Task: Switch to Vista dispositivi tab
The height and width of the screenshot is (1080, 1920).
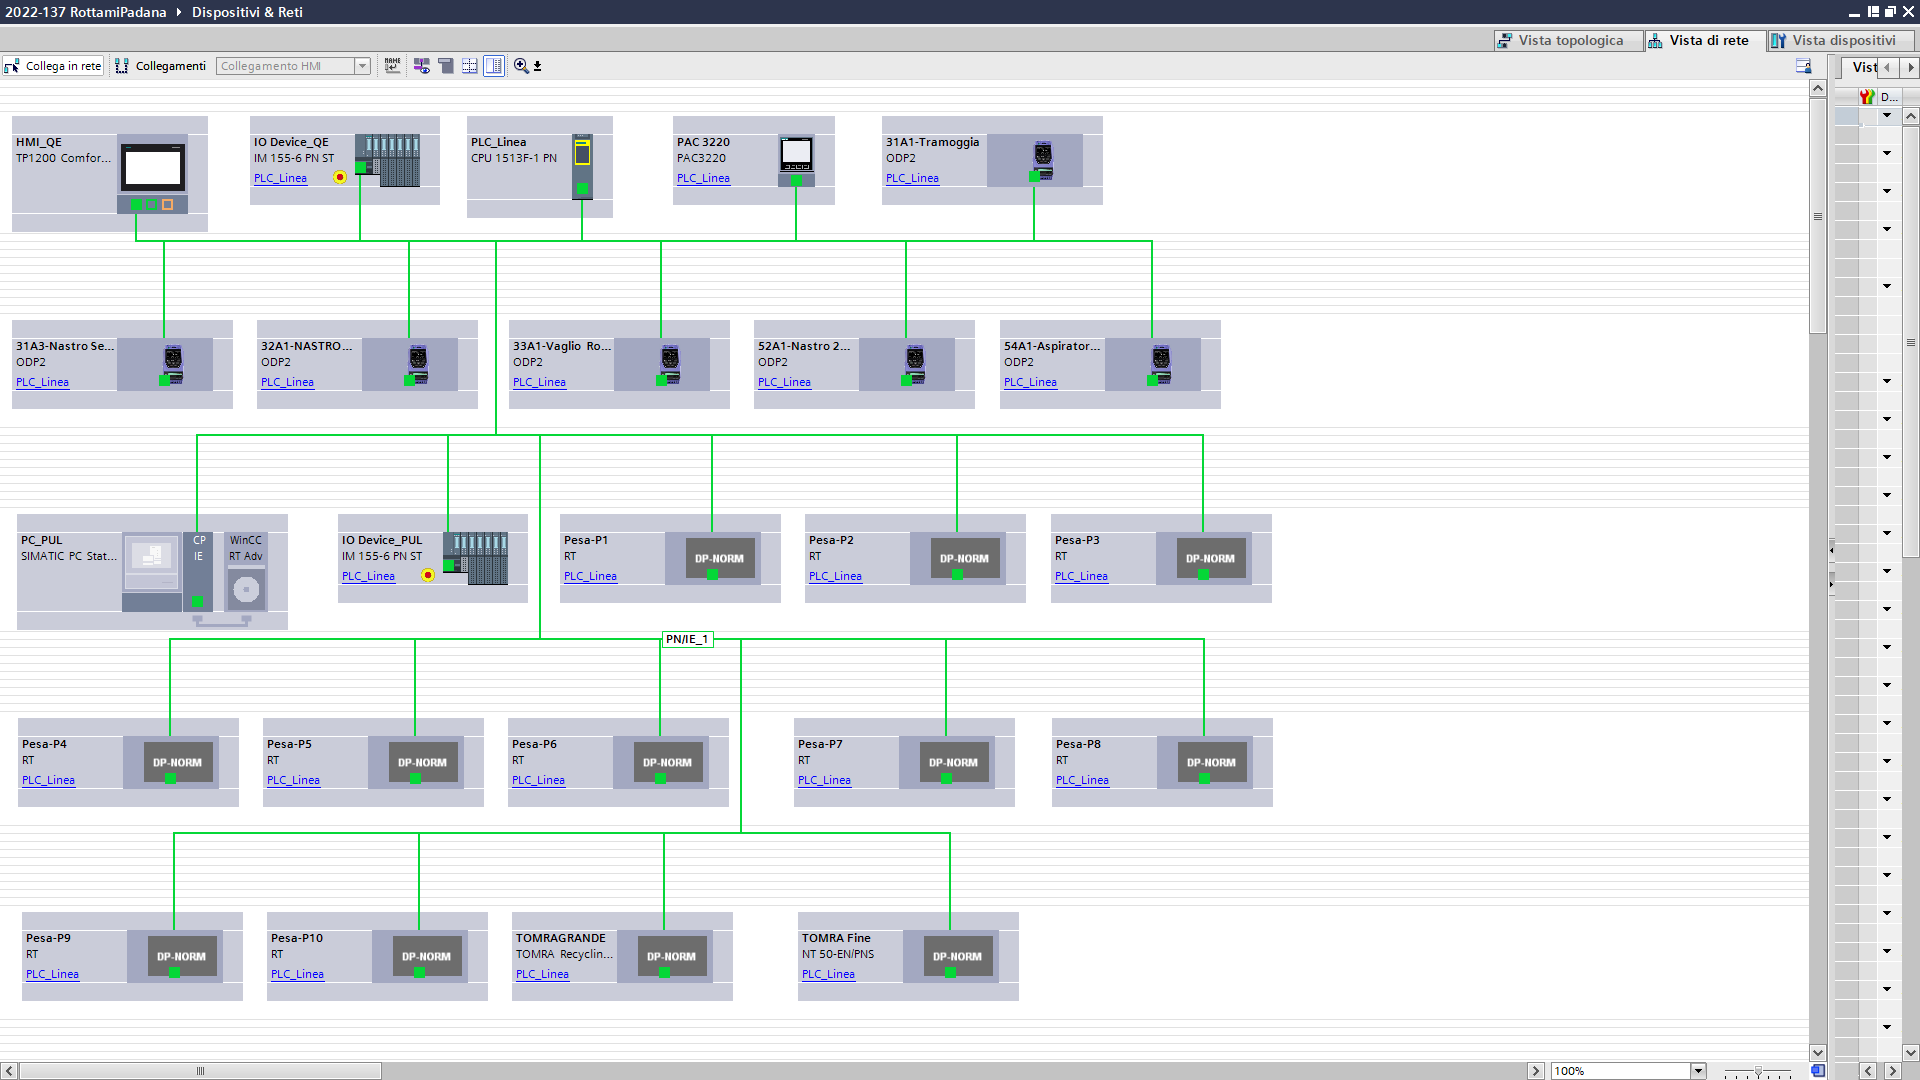Action: 1841,40
